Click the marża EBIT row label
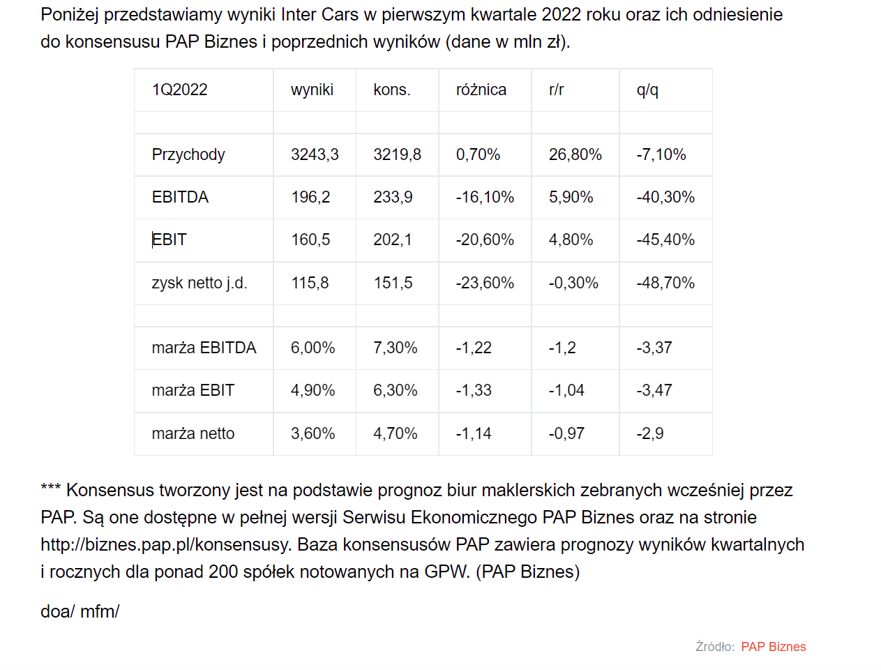The height and width of the screenshot is (670, 881). click(193, 391)
